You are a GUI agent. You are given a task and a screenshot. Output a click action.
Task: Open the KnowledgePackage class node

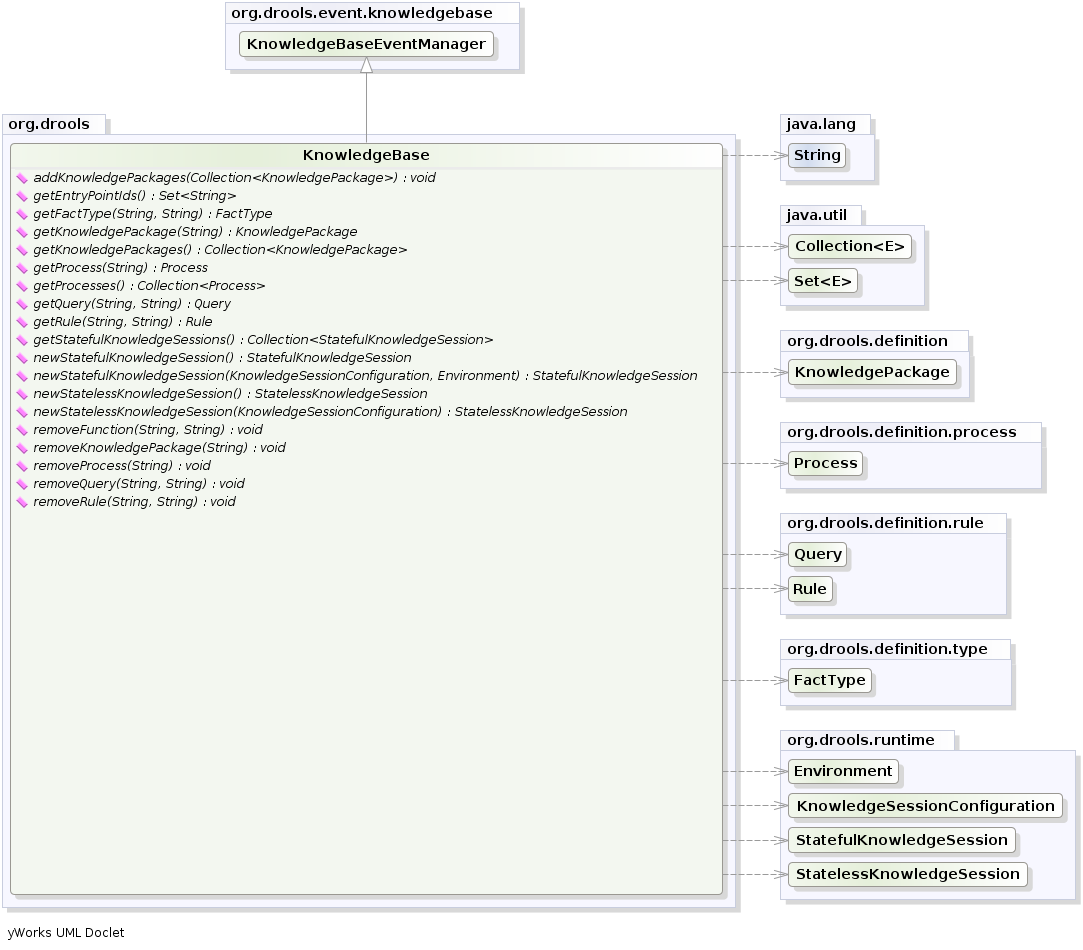871,373
